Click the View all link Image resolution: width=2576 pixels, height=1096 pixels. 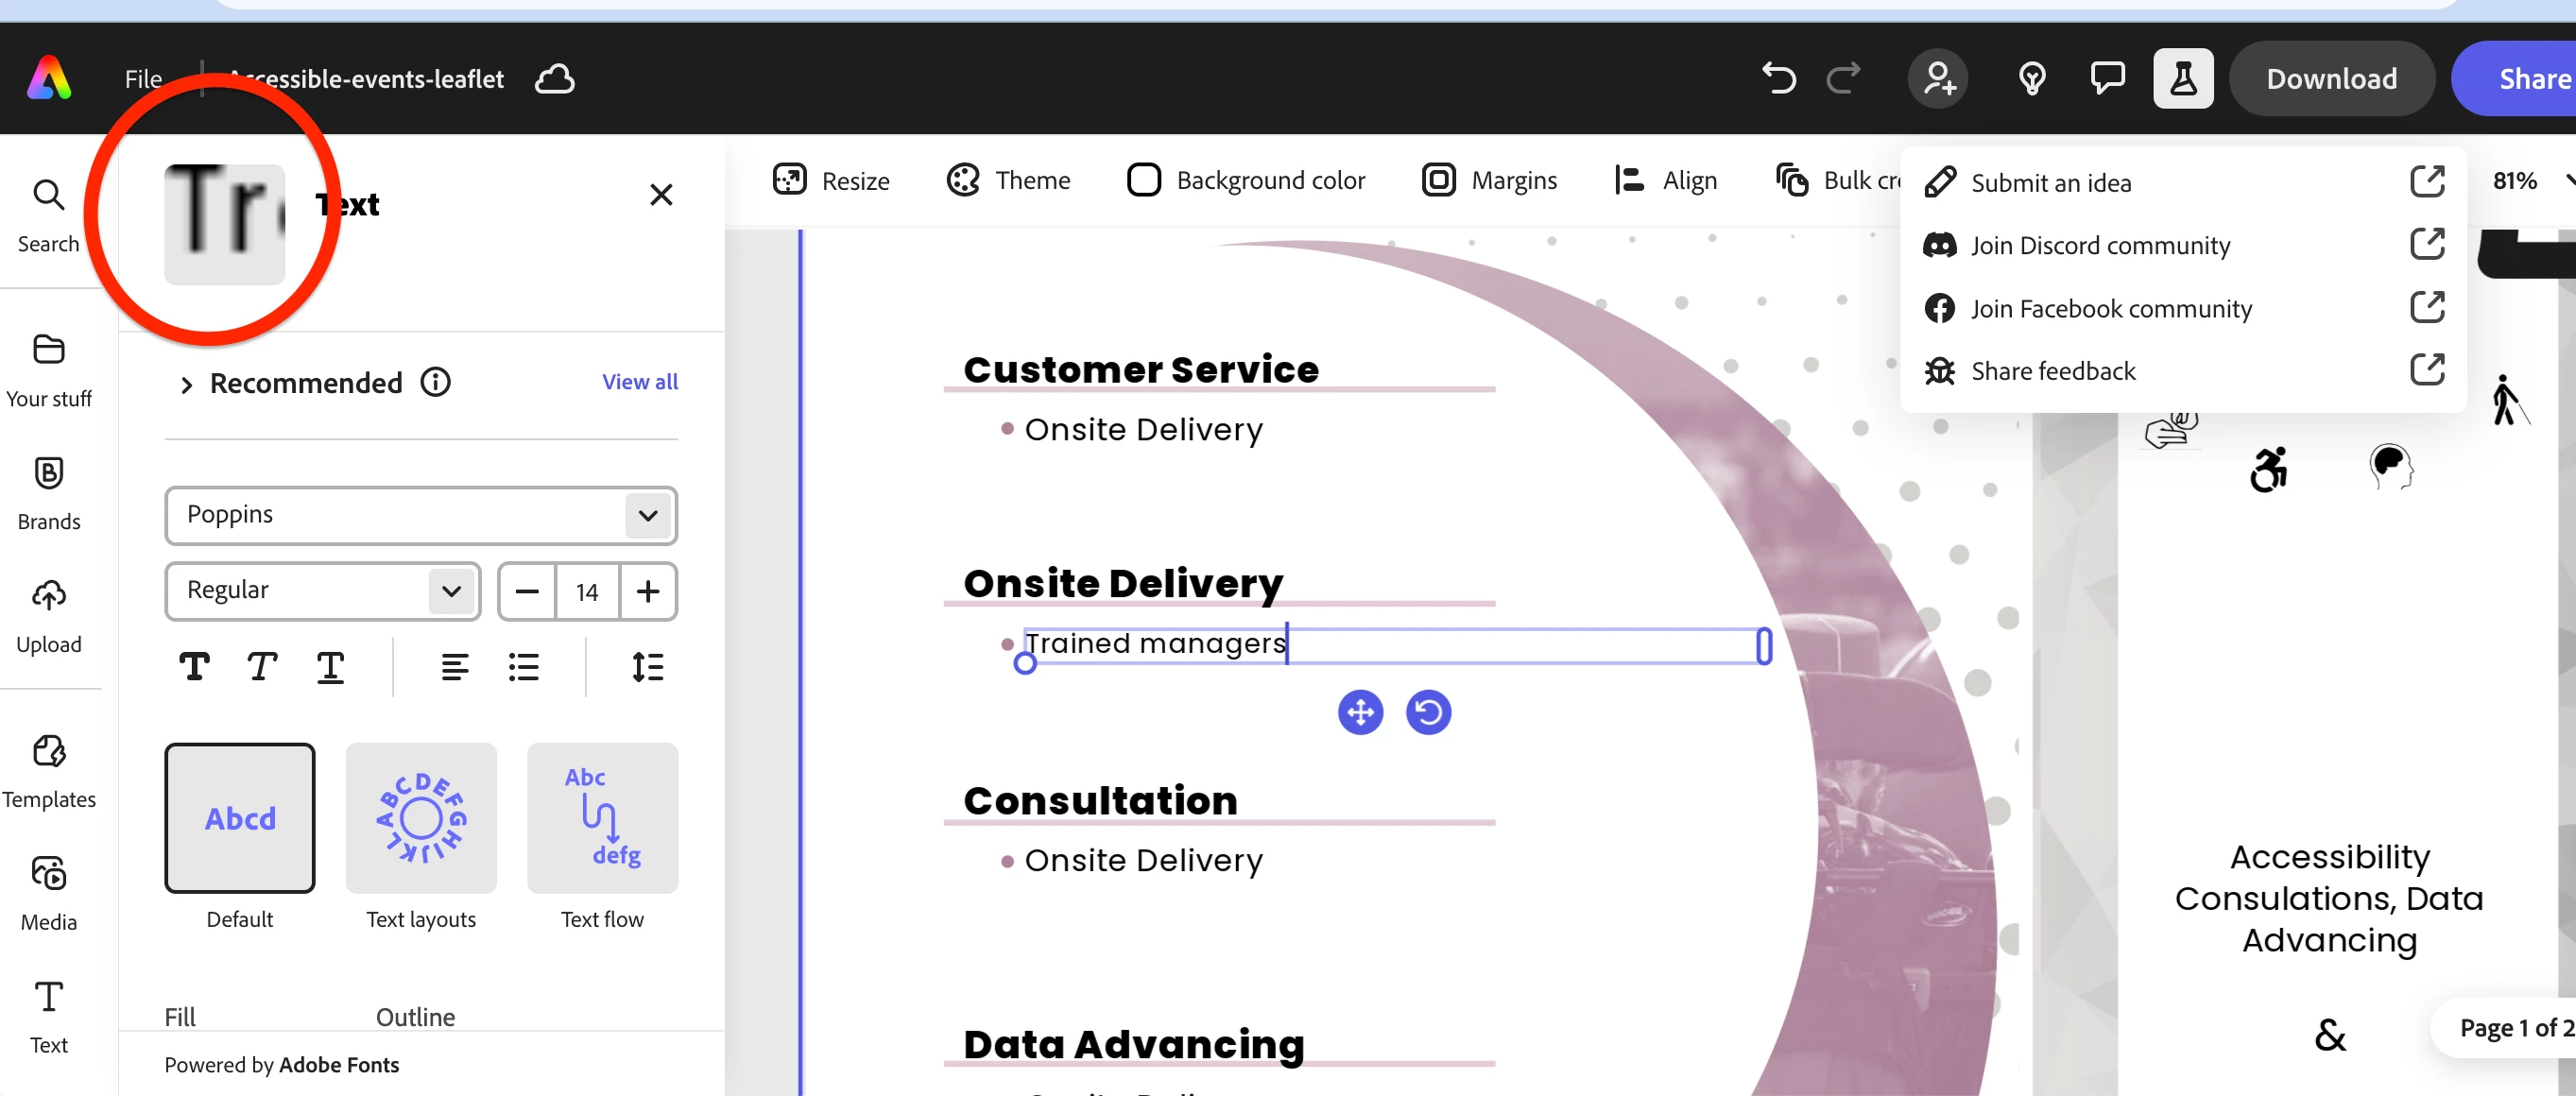pos(639,382)
